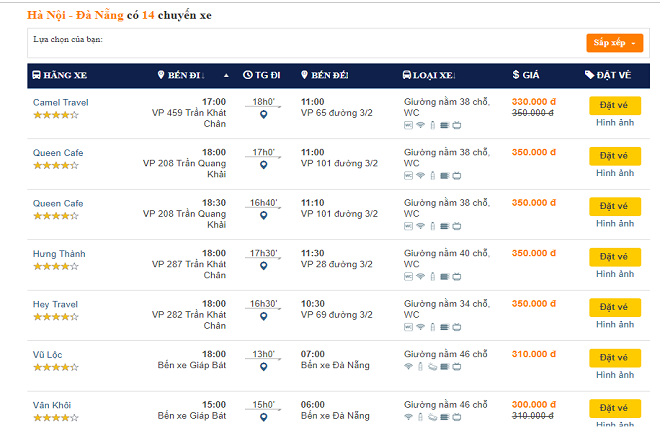
Task: Click the star rating under Vũ Lộc
Action: [55, 368]
